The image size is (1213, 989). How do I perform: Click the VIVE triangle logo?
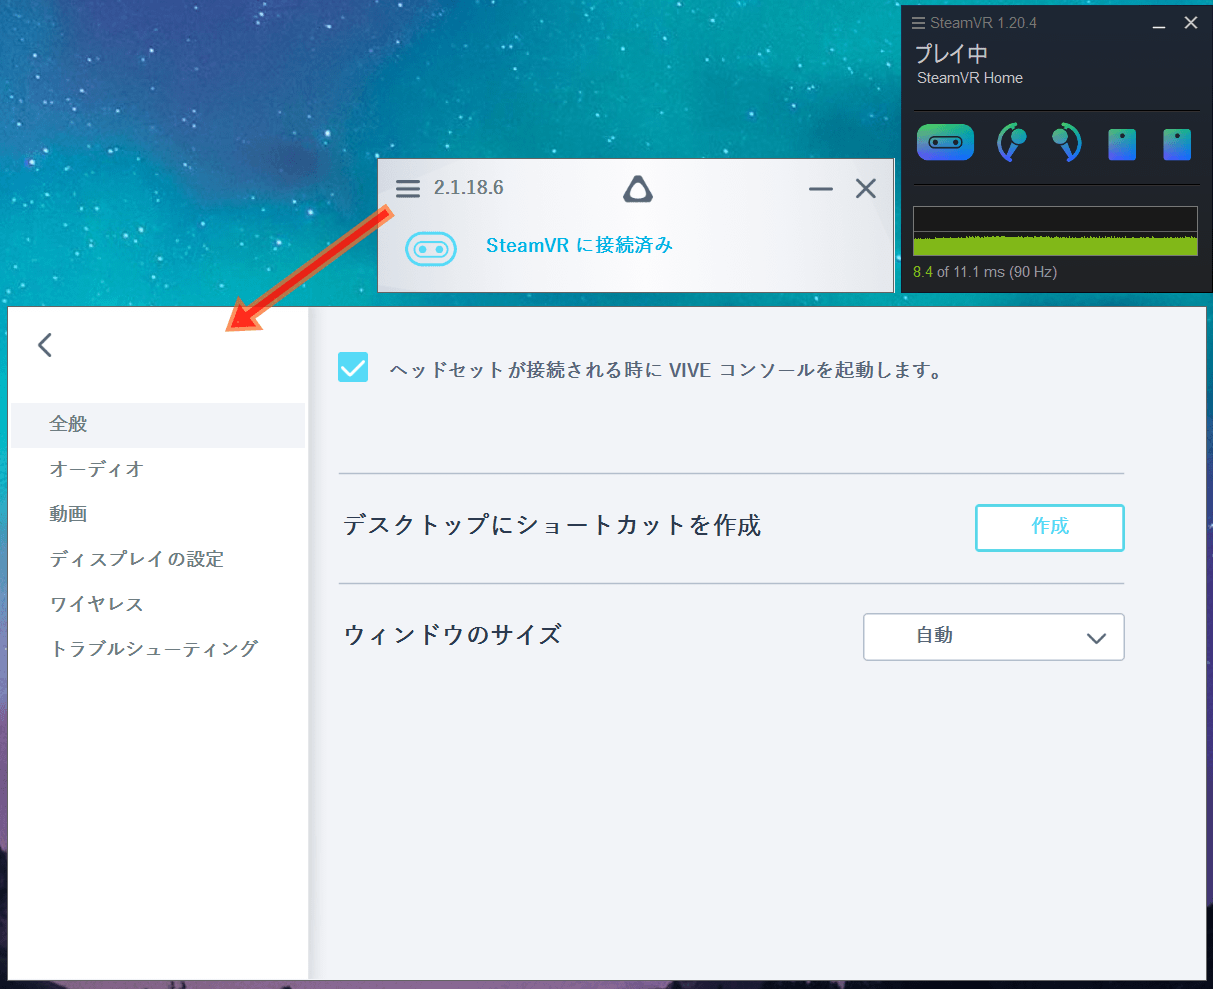point(638,188)
